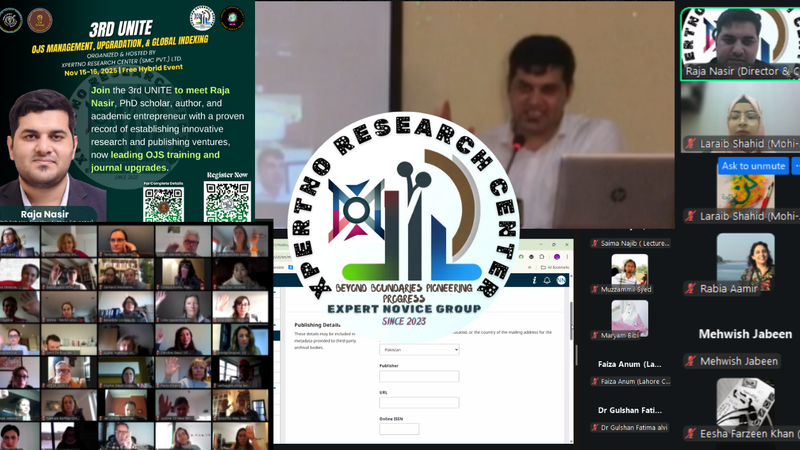Click muted mic icon beside Saima Najib
Viewport: 800px width, 450px height.
(x=594, y=242)
